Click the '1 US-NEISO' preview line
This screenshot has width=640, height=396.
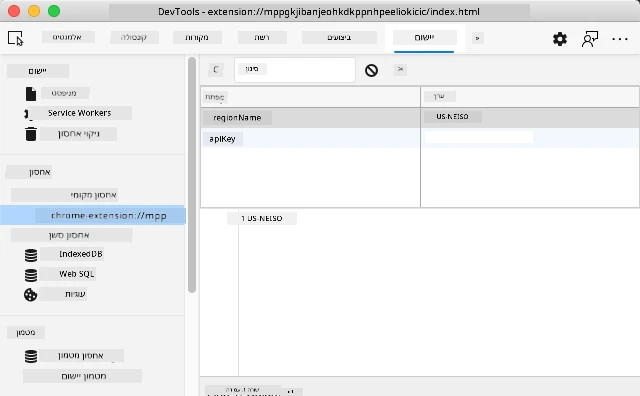click(x=262, y=218)
